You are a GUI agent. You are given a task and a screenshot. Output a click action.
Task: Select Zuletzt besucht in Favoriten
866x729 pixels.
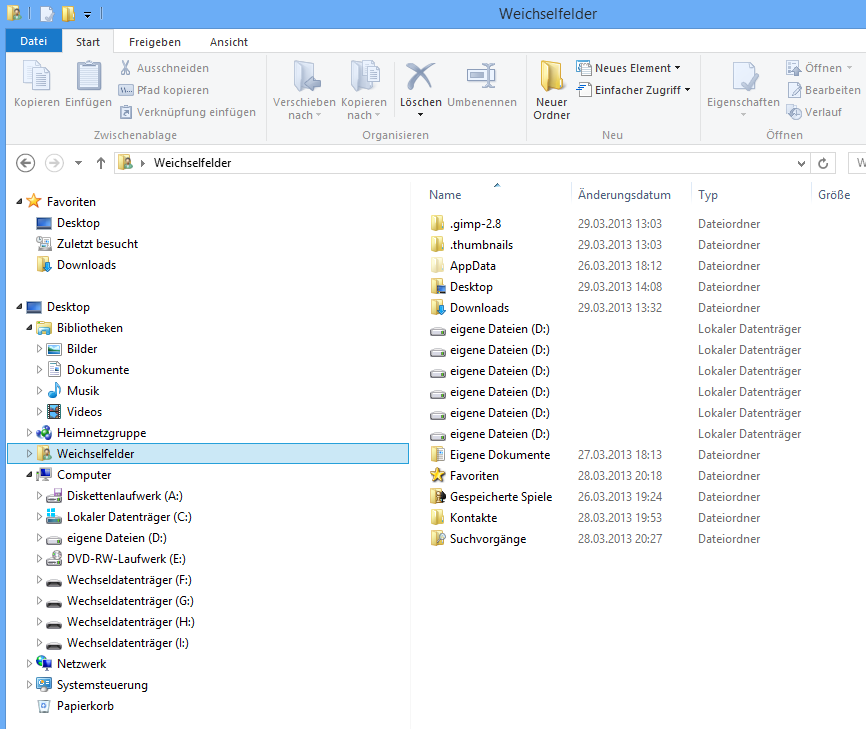[97, 244]
